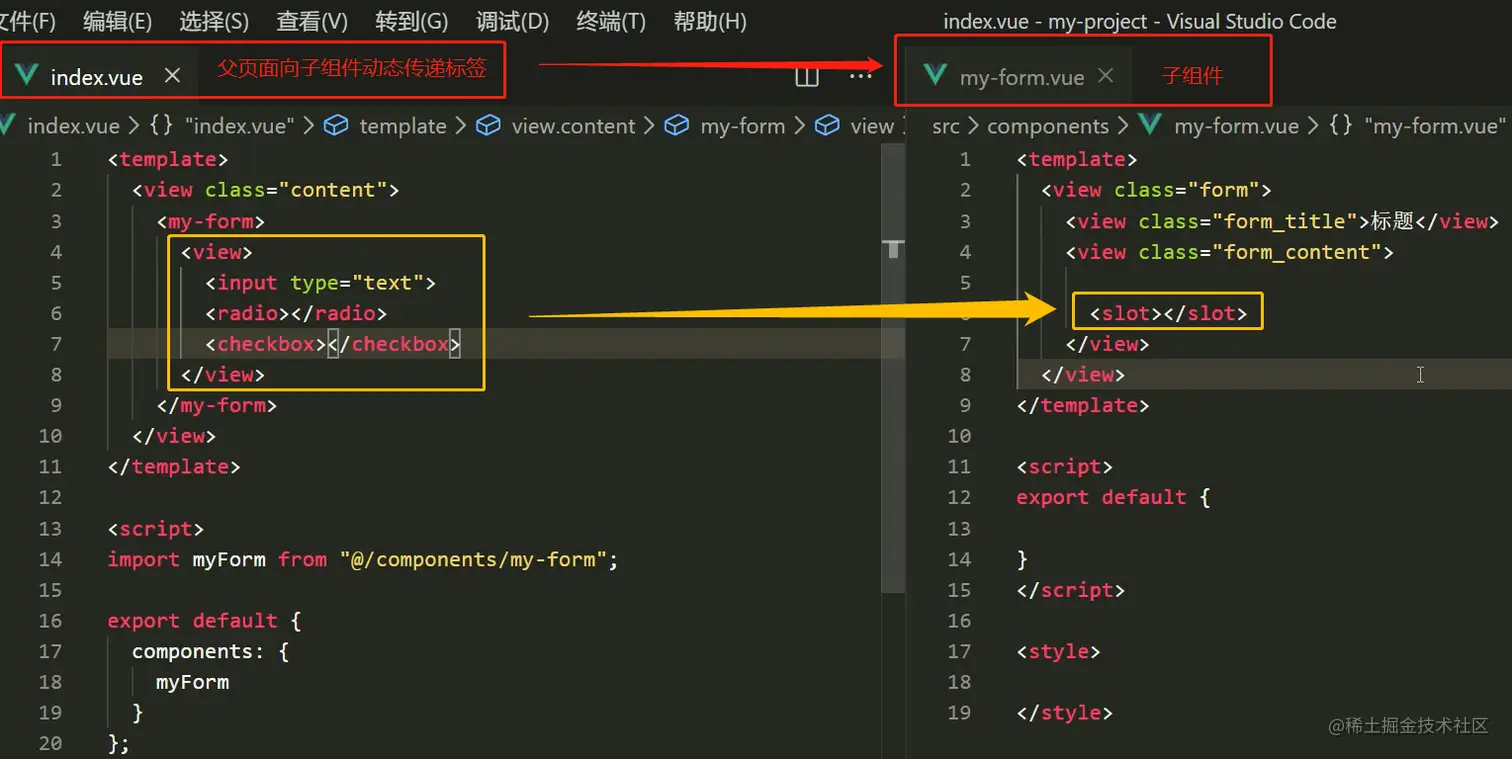Open the More Actions ellipsis menu

pos(860,76)
